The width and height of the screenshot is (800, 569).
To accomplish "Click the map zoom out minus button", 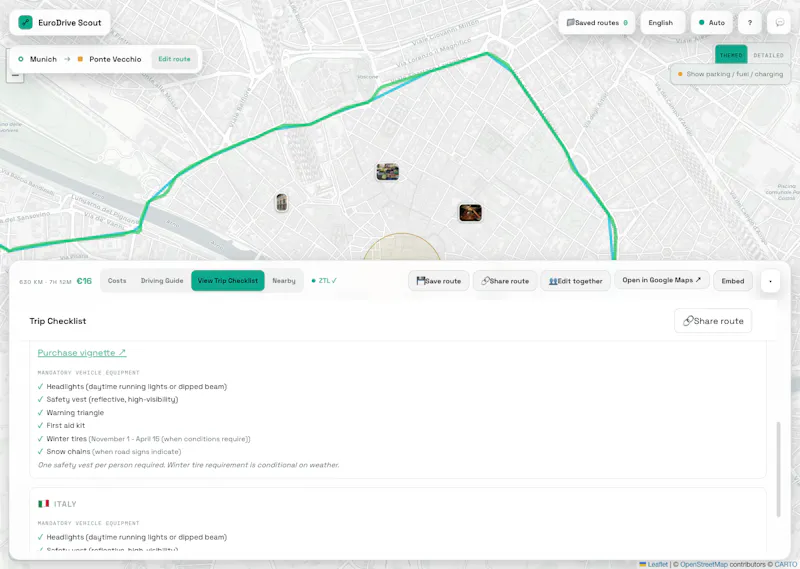I will click(15, 76).
